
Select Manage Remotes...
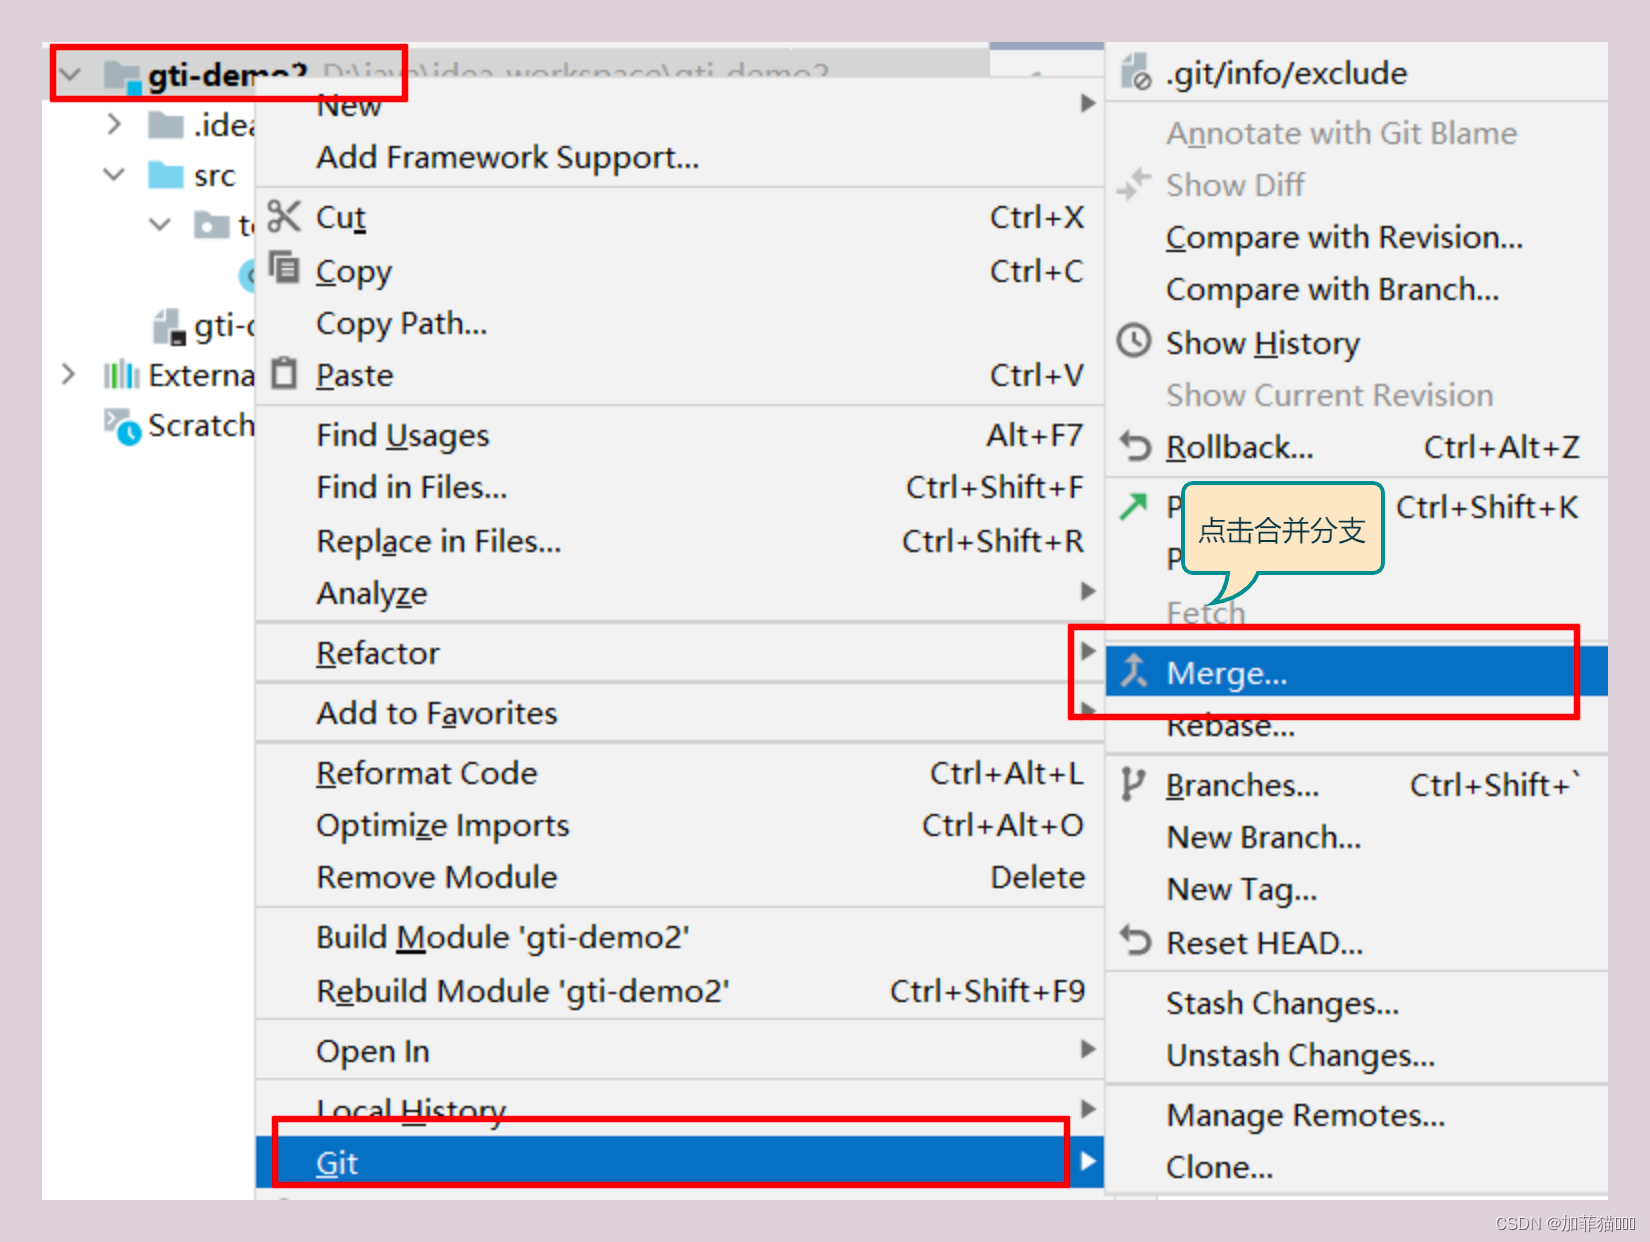click(1305, 1115)
